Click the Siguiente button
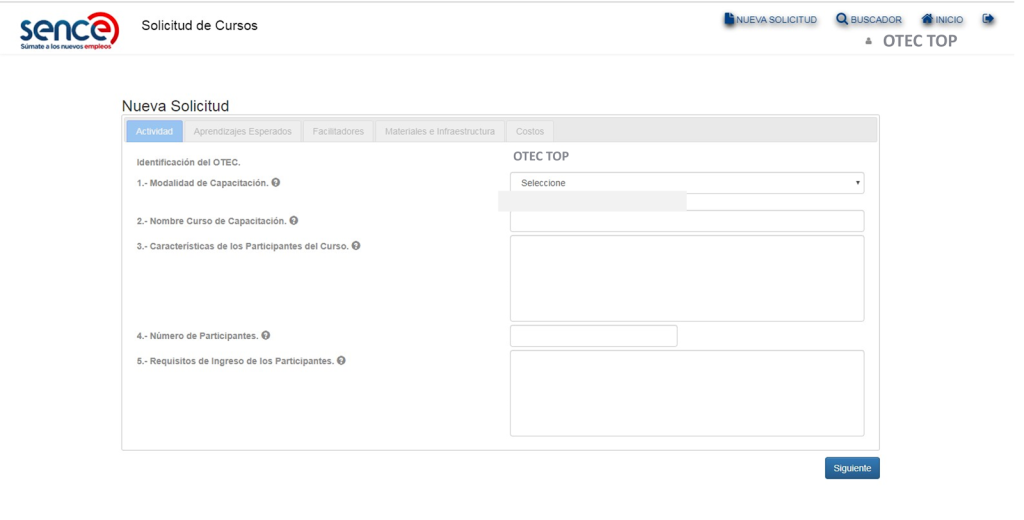The height and width of the screenshot is (520, 1024). coord(852,468)
